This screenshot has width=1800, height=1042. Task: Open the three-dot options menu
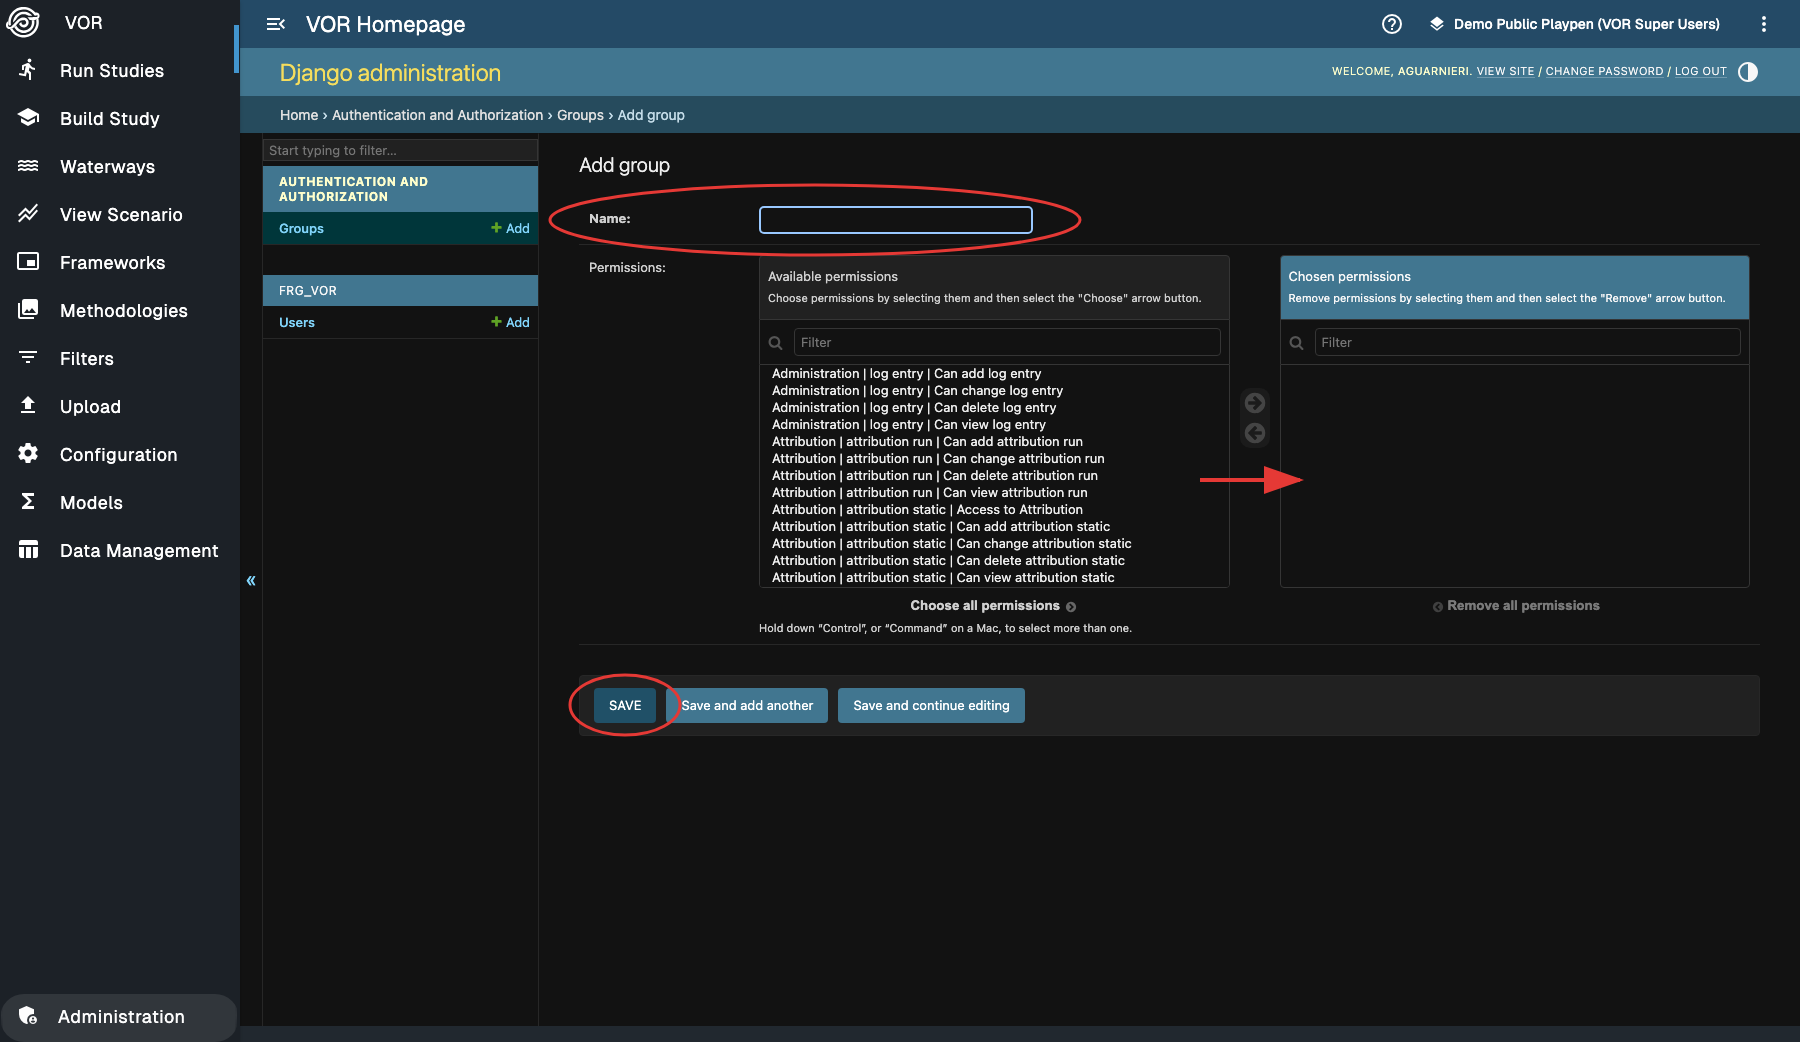tap(1763, 24)
